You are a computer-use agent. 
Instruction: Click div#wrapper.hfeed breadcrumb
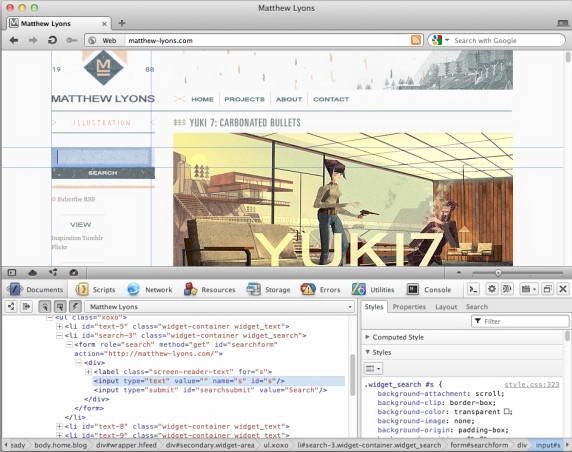click(x=126, y=445)
